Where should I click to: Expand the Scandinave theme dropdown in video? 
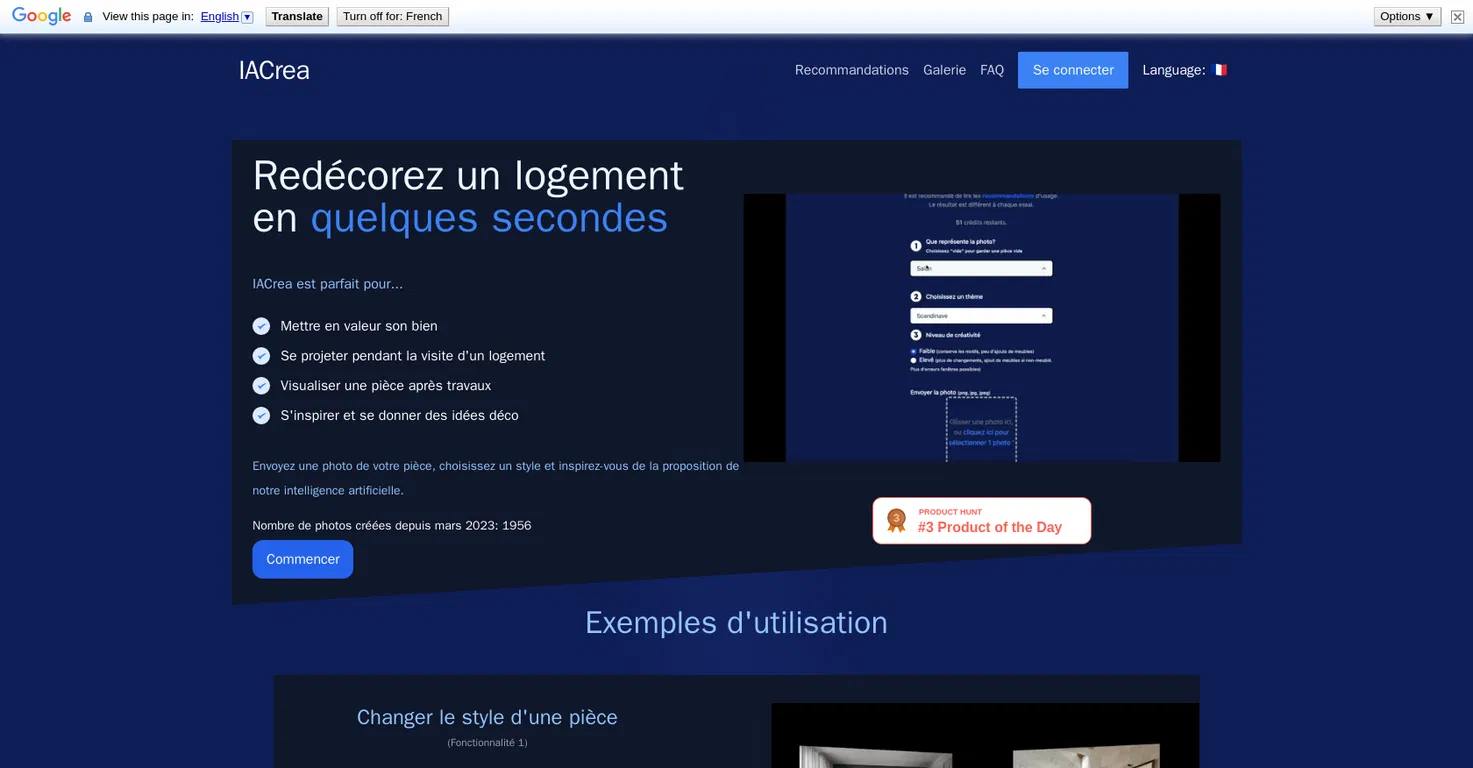(x=981, y=316)
